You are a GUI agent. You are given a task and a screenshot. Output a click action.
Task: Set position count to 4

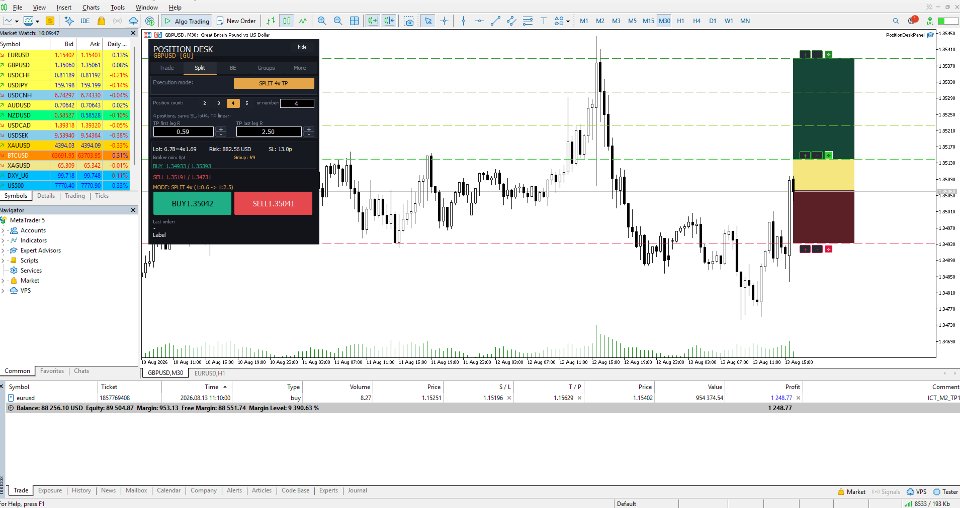(x=233, y=103)
